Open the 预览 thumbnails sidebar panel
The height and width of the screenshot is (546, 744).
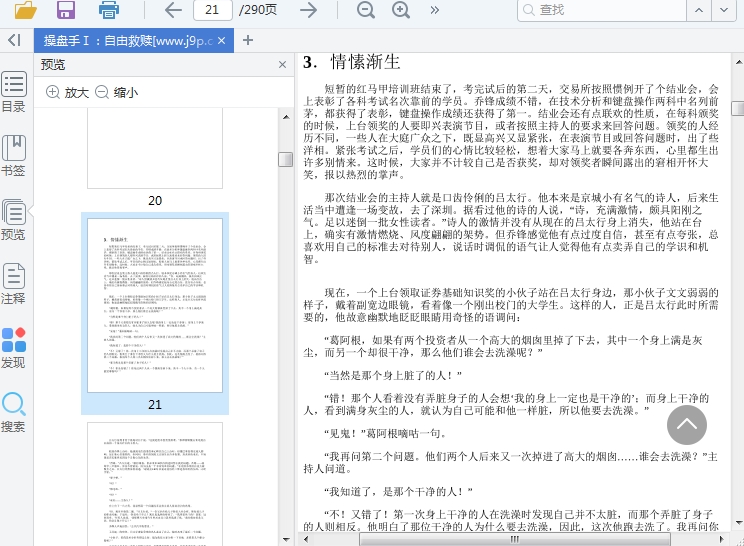14,220
